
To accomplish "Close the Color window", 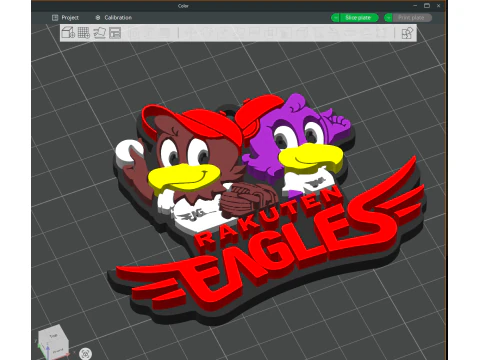I will [439, 6].
